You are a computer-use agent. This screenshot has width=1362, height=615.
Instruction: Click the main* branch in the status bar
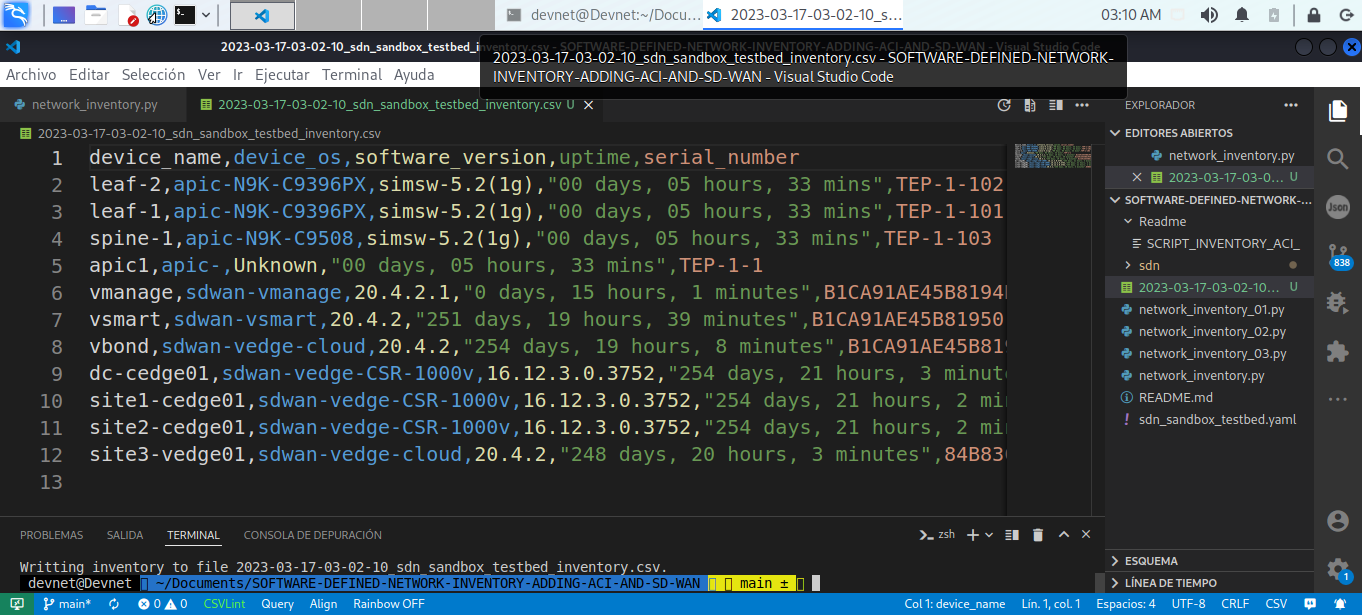click(x=67, y=604)
